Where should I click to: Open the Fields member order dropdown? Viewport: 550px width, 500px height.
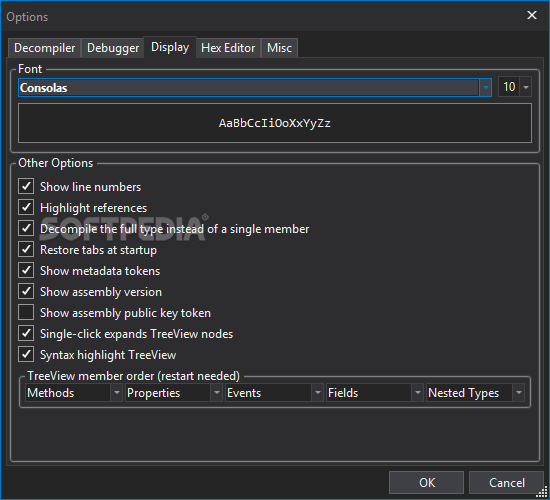[417, 393]
